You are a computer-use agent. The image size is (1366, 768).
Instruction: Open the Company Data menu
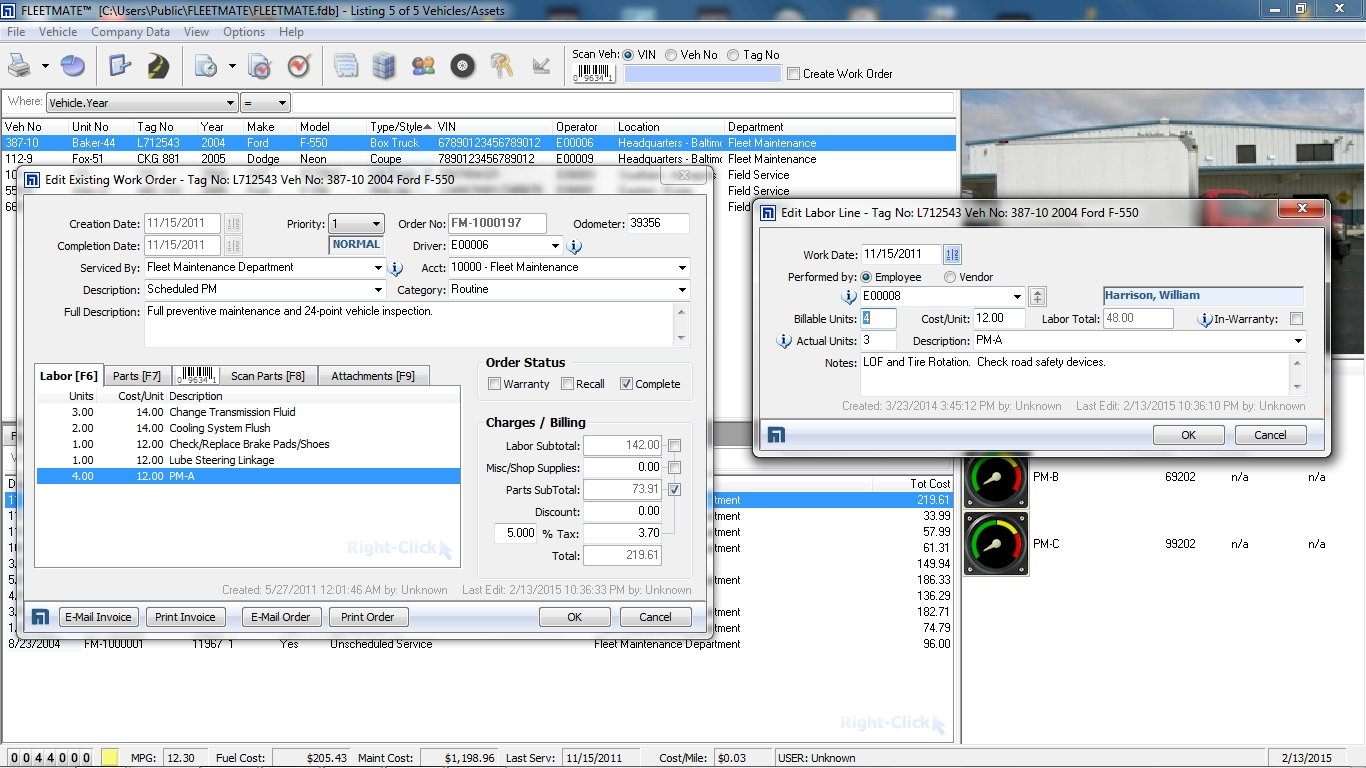[130, 32]
